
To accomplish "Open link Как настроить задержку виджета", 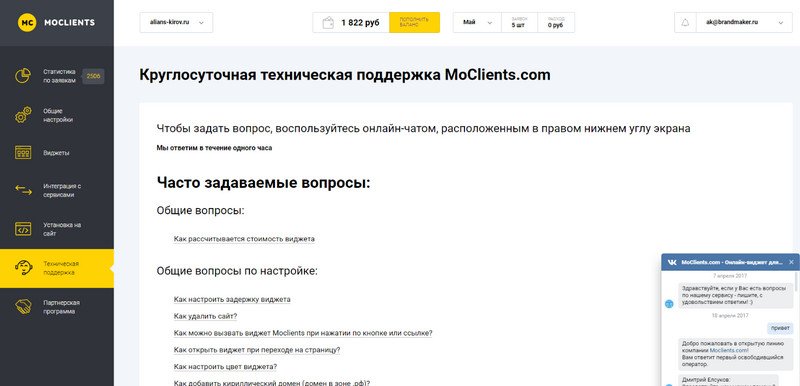I will 232,299.
